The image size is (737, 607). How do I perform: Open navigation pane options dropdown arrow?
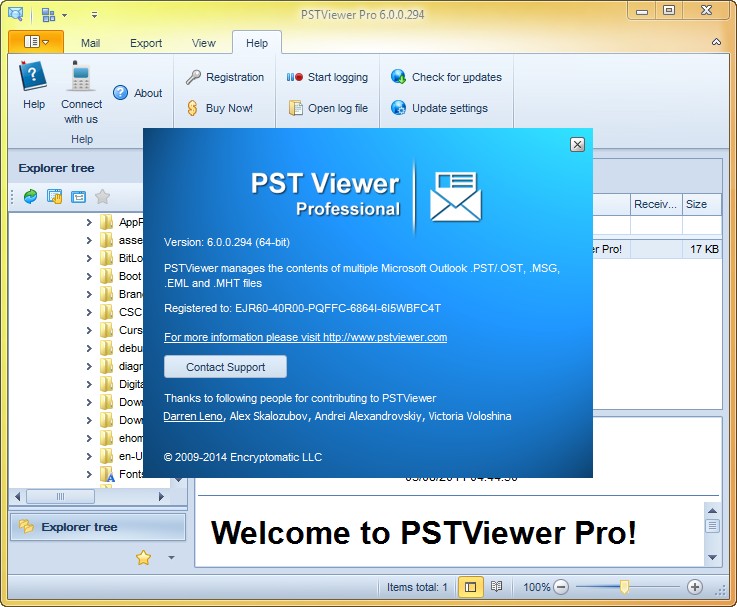click(172, 558)
